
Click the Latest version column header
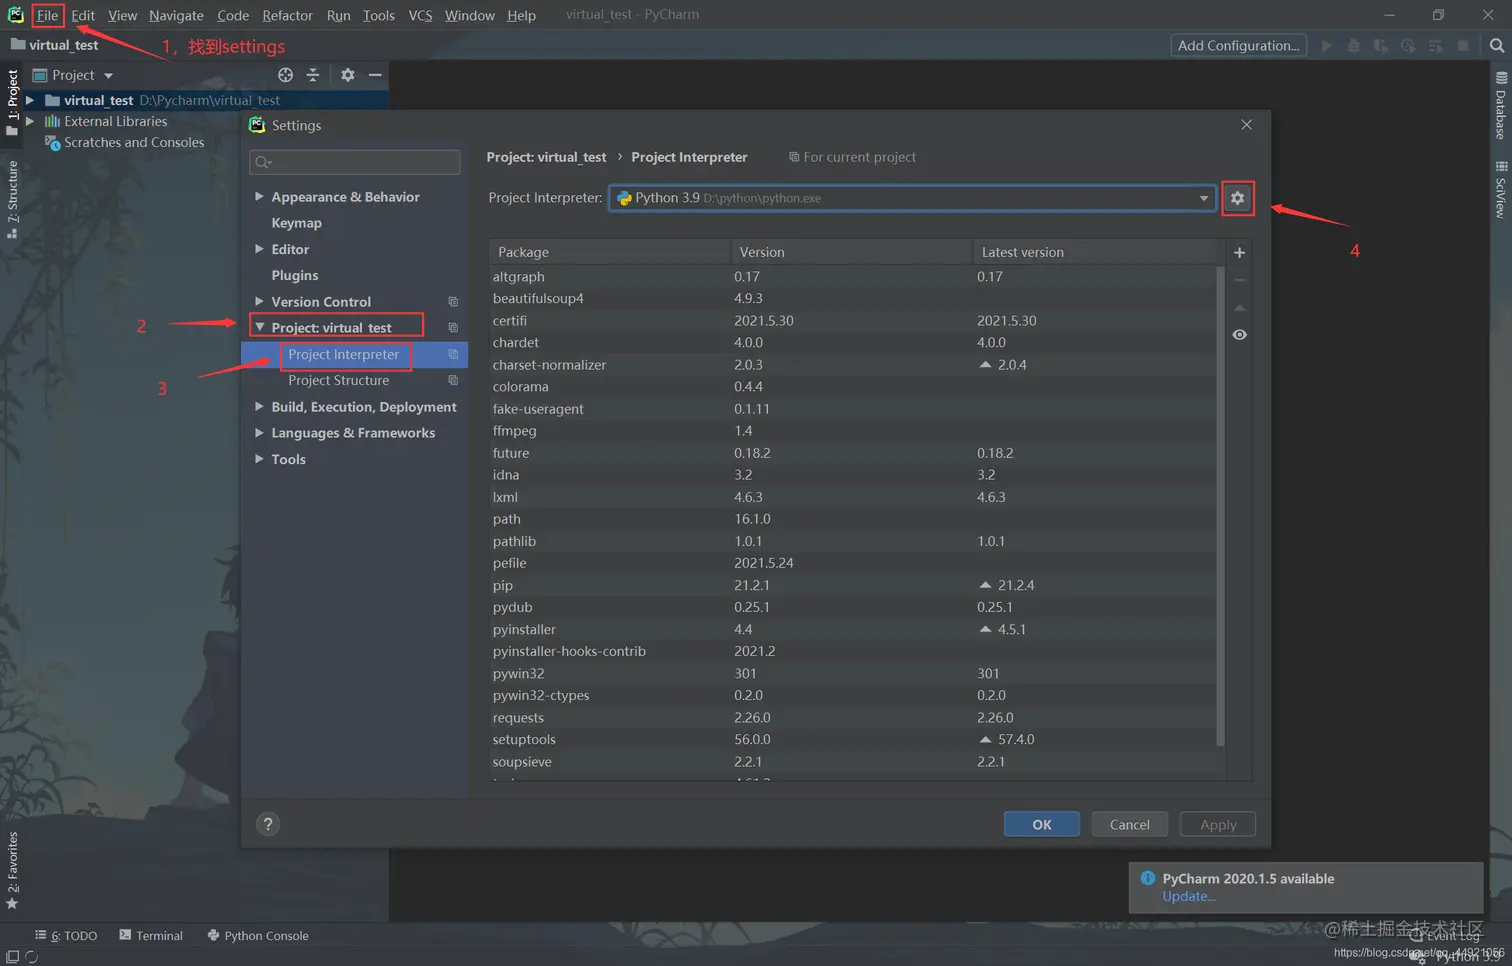(x=1097, y=252)
